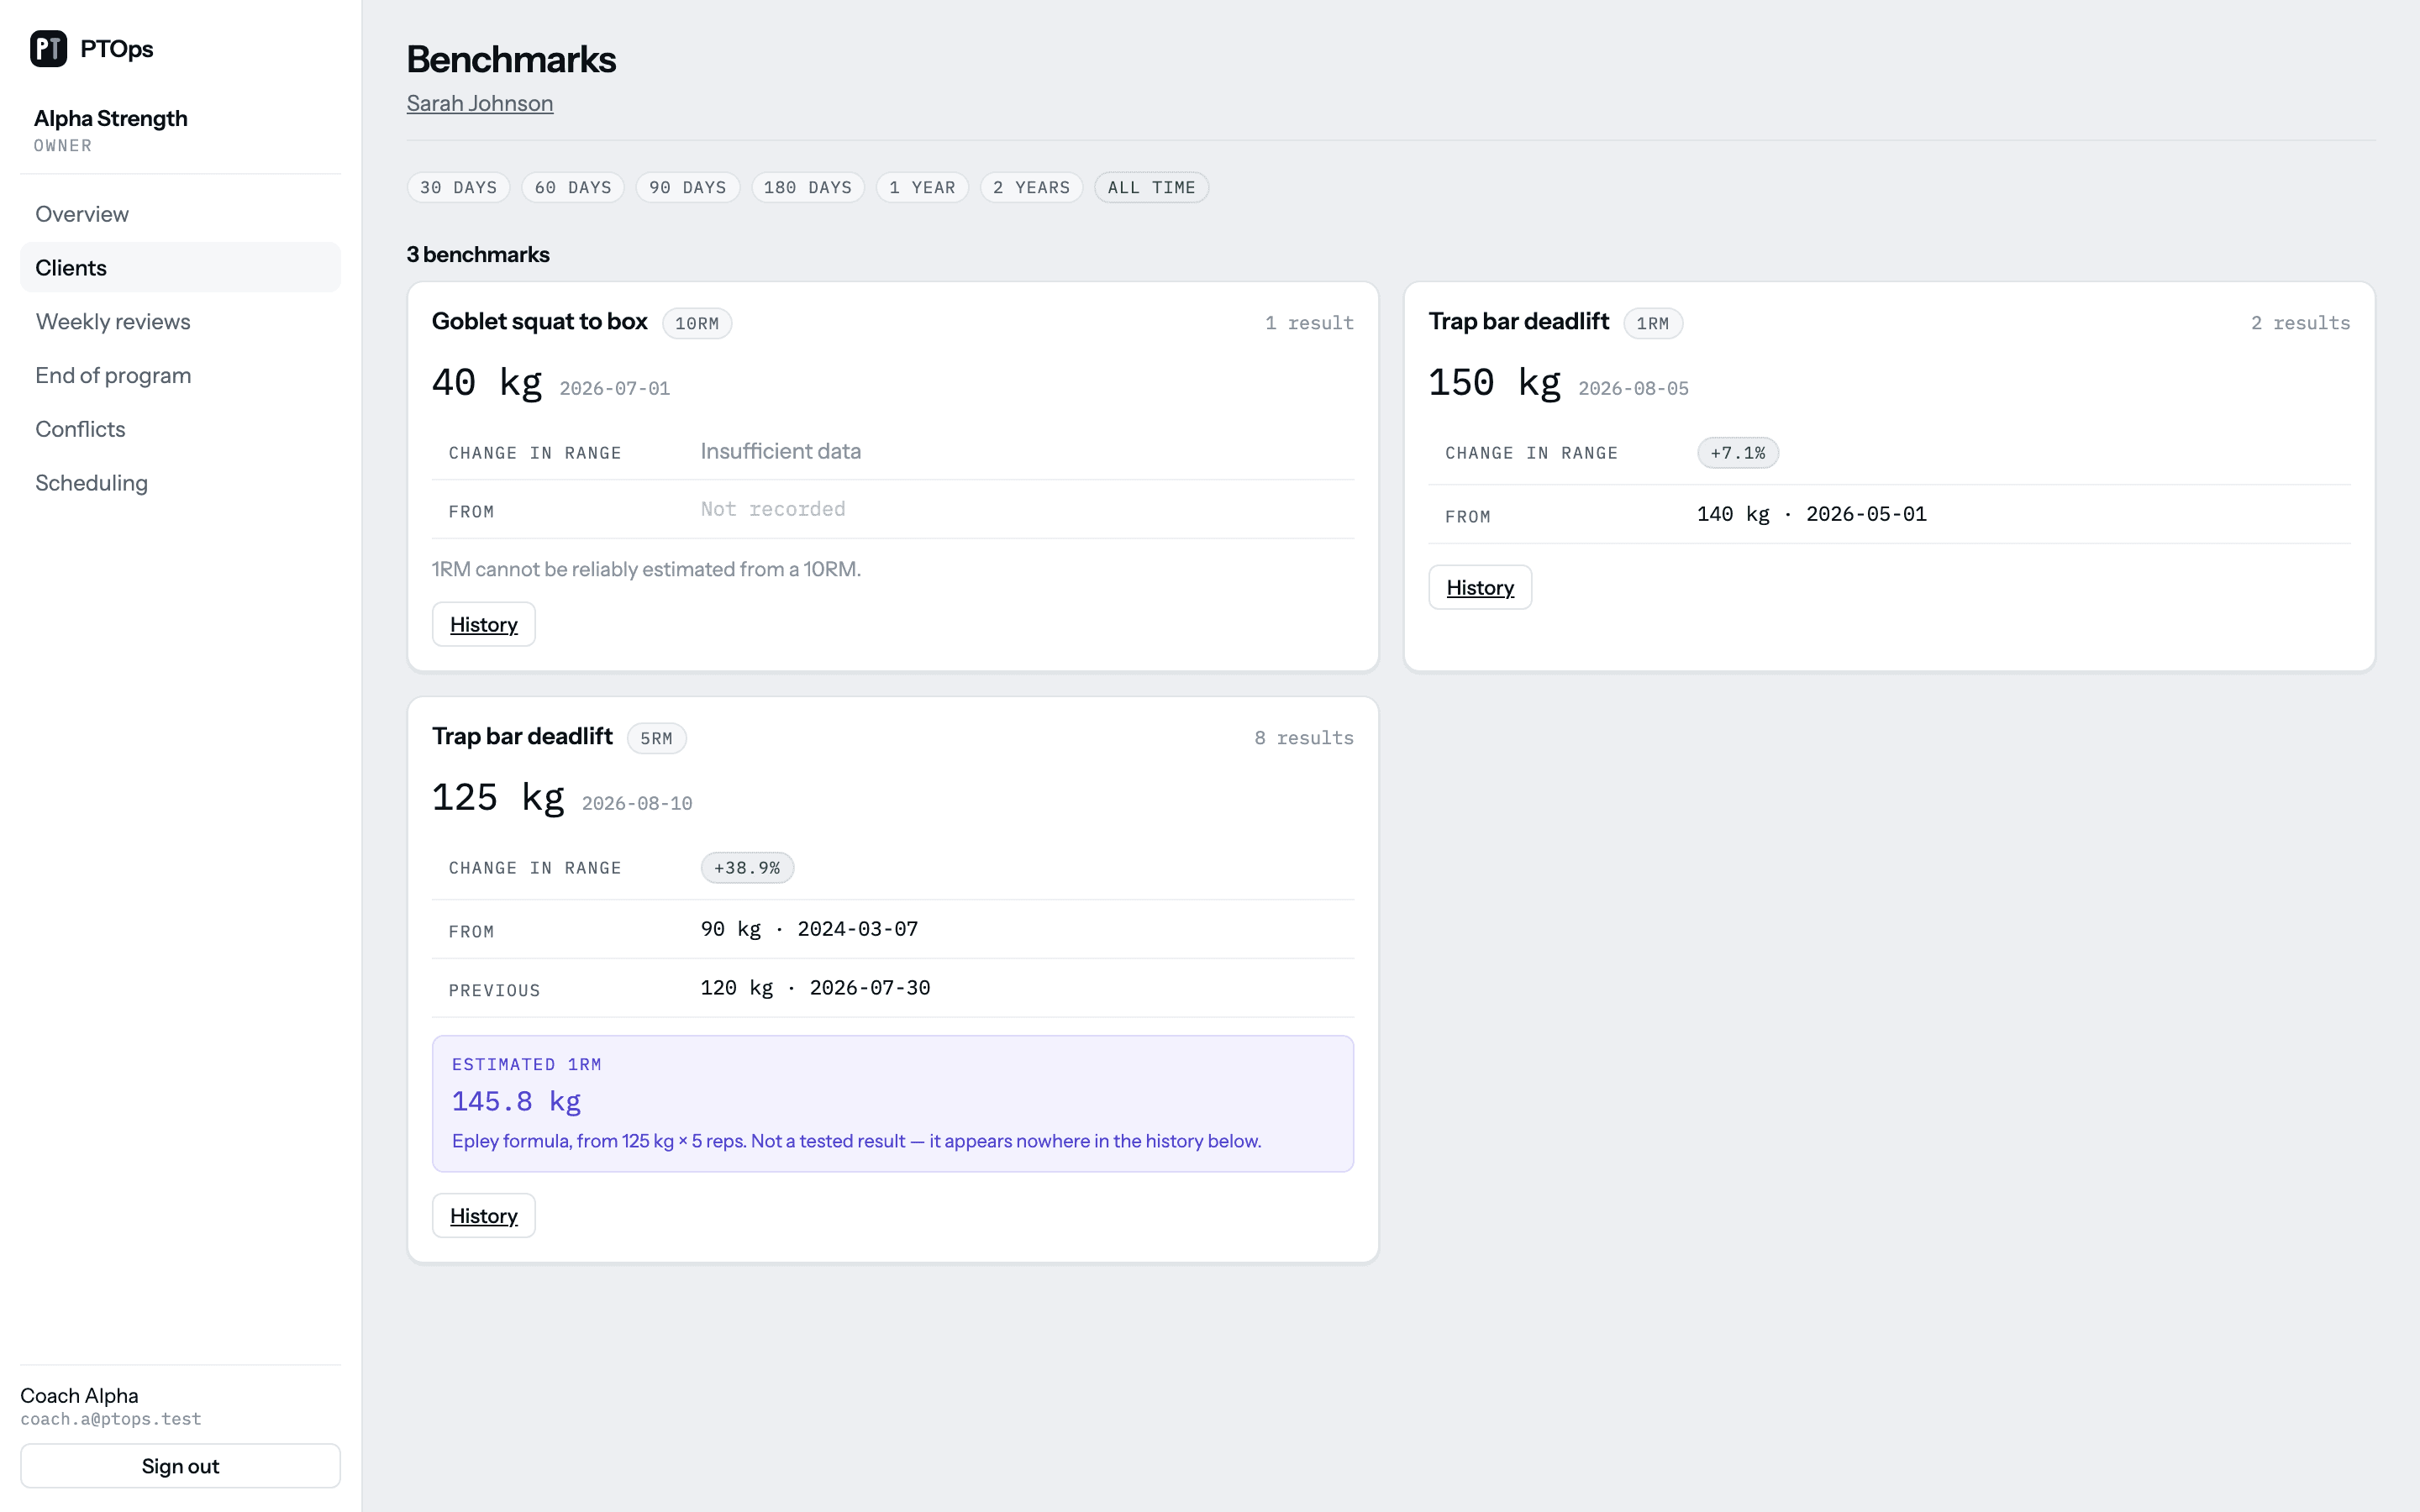This screenshot has width=2420, height=1512.
Task: Click the Benchmarks page heading
Action: point(511,59)
